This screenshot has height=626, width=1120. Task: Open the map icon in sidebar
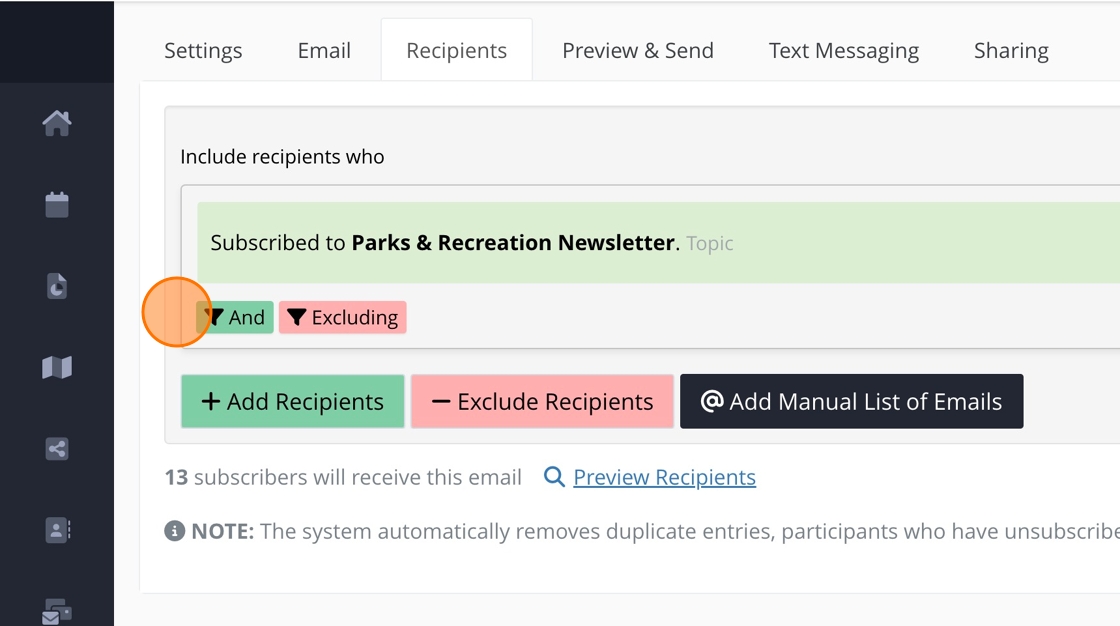pyautogui.click(x=57, y=368)
